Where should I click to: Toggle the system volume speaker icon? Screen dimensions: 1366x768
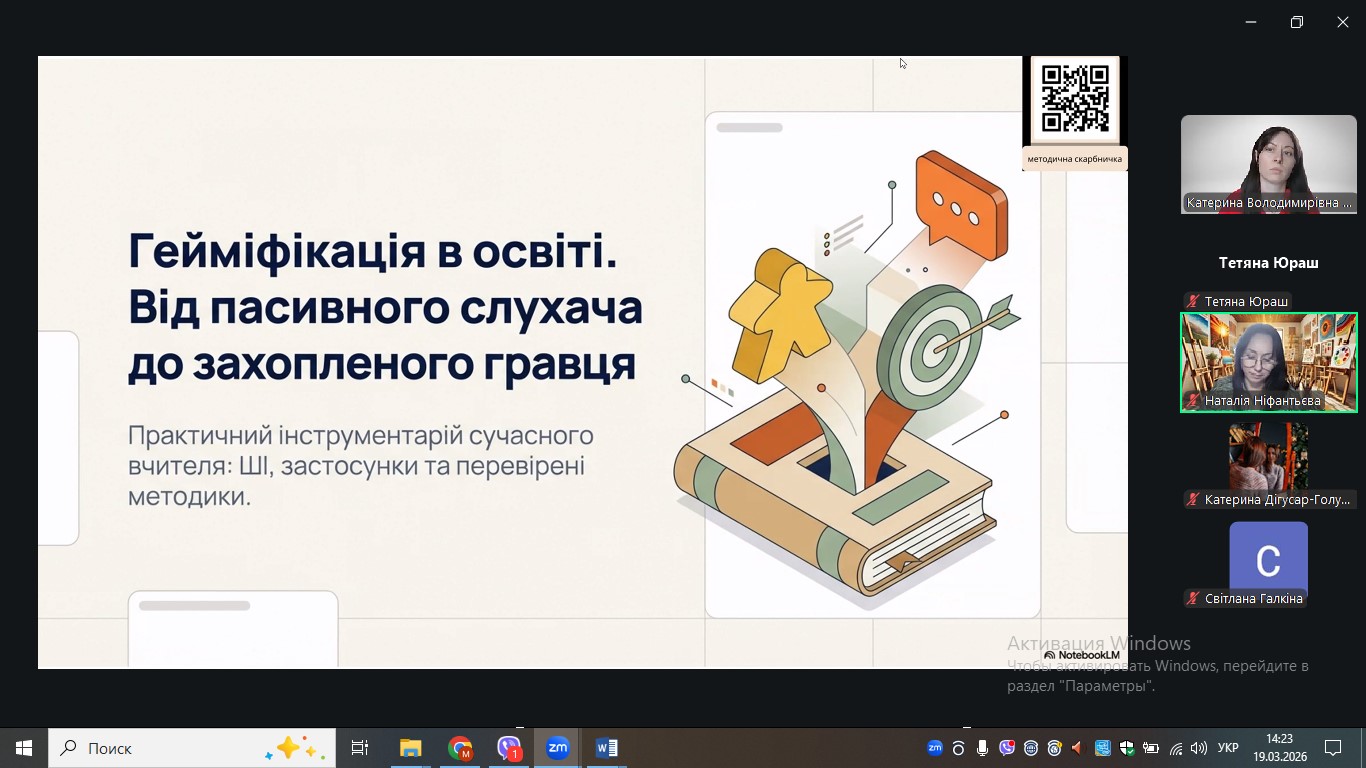1199,748
